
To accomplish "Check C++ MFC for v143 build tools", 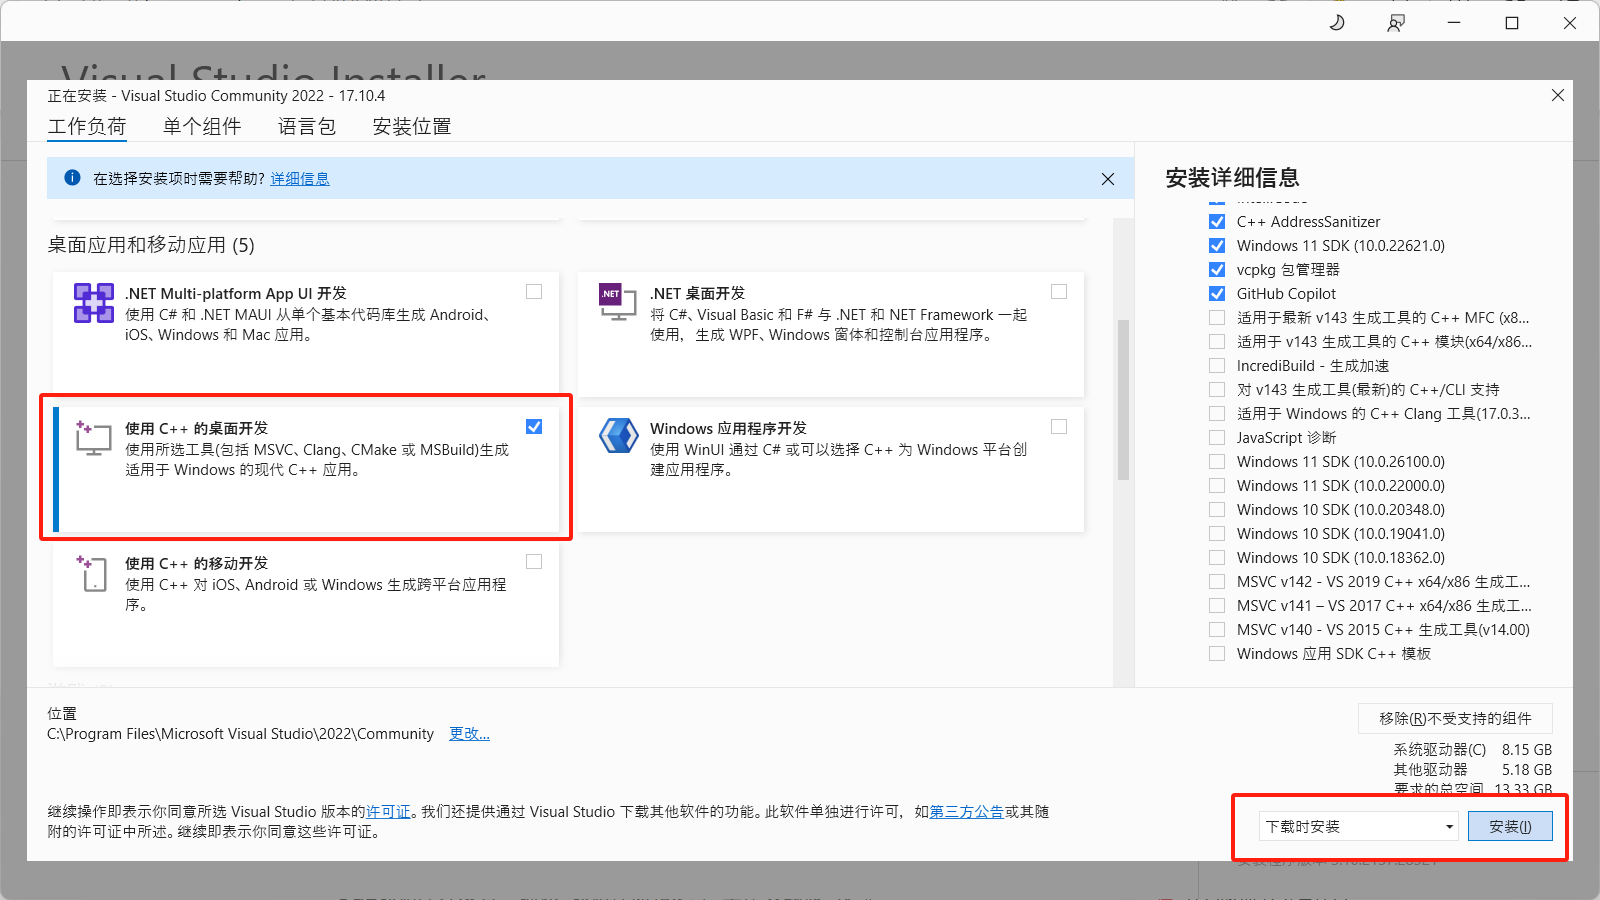I will (1217, 318).
